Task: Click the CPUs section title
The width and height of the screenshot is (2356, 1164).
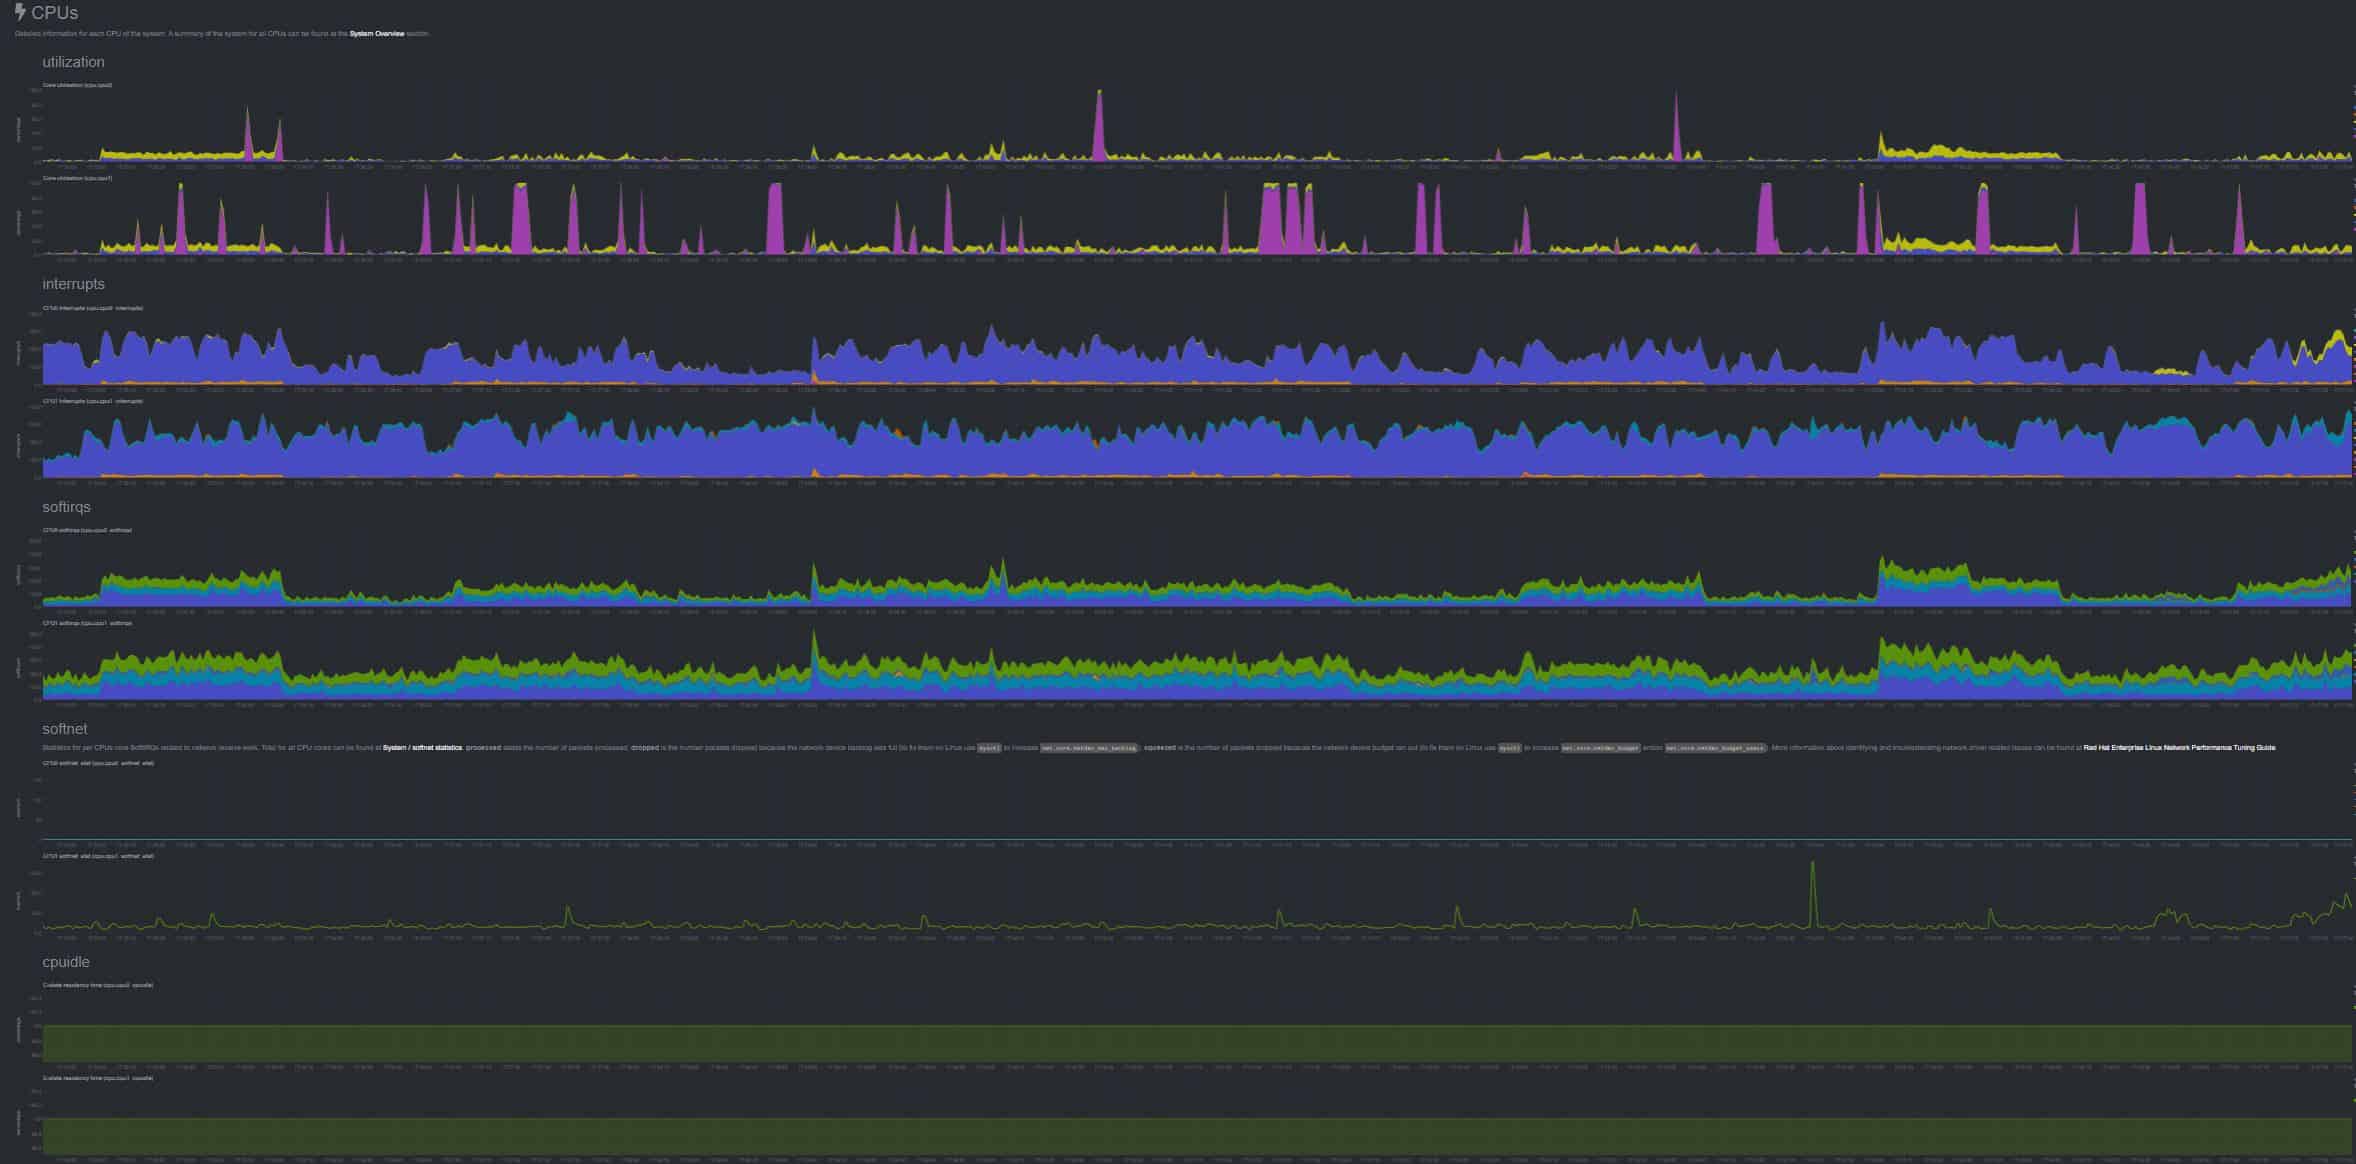Action: [x=55, y=13]
